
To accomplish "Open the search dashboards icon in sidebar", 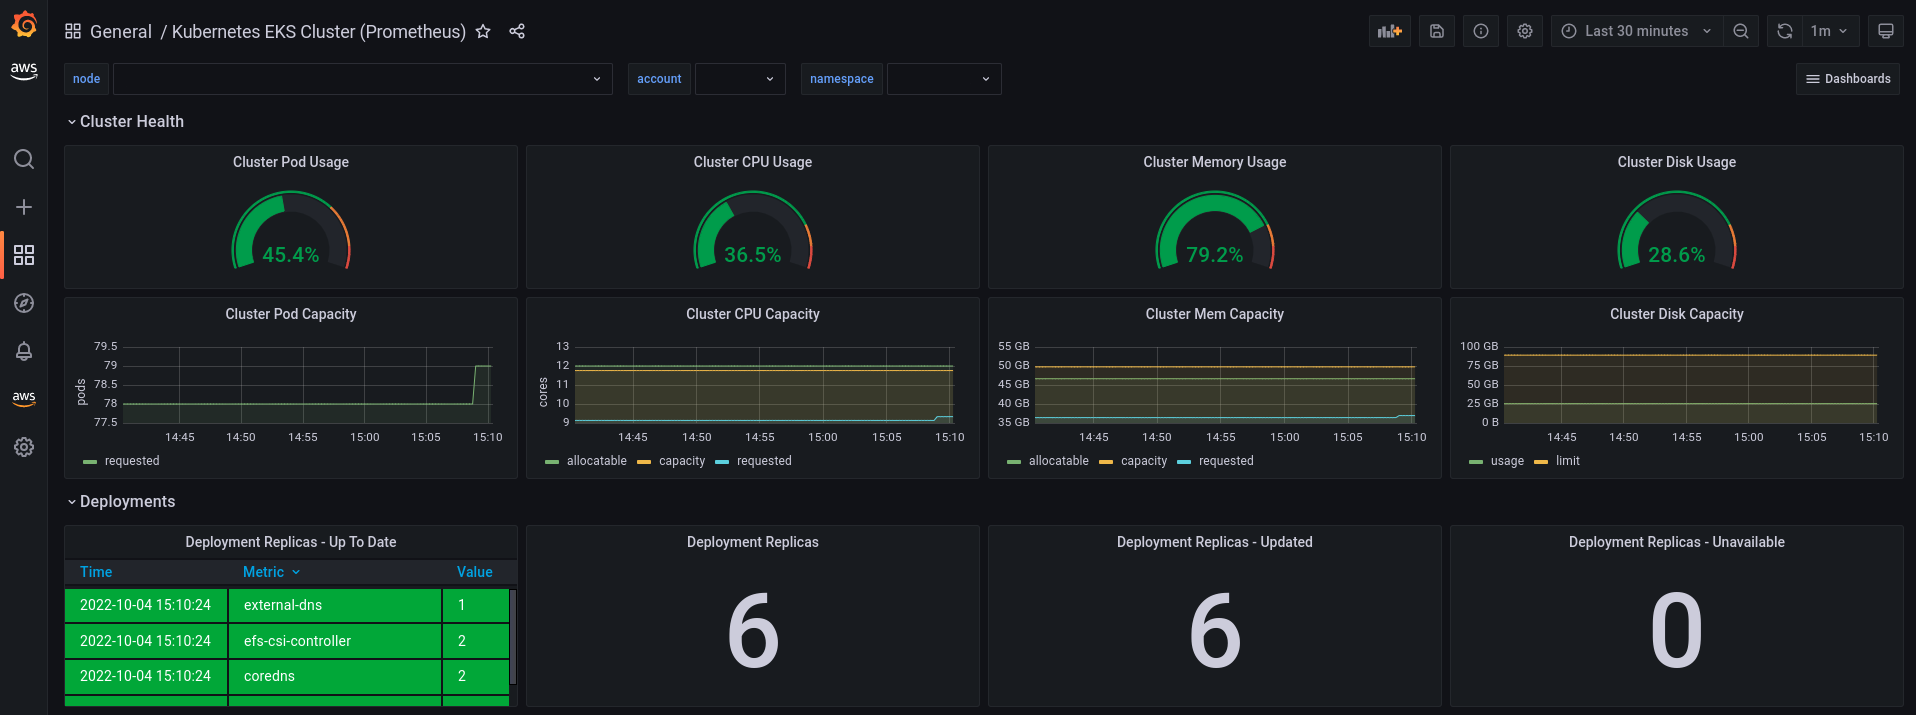I will click(x=24, y=159).
